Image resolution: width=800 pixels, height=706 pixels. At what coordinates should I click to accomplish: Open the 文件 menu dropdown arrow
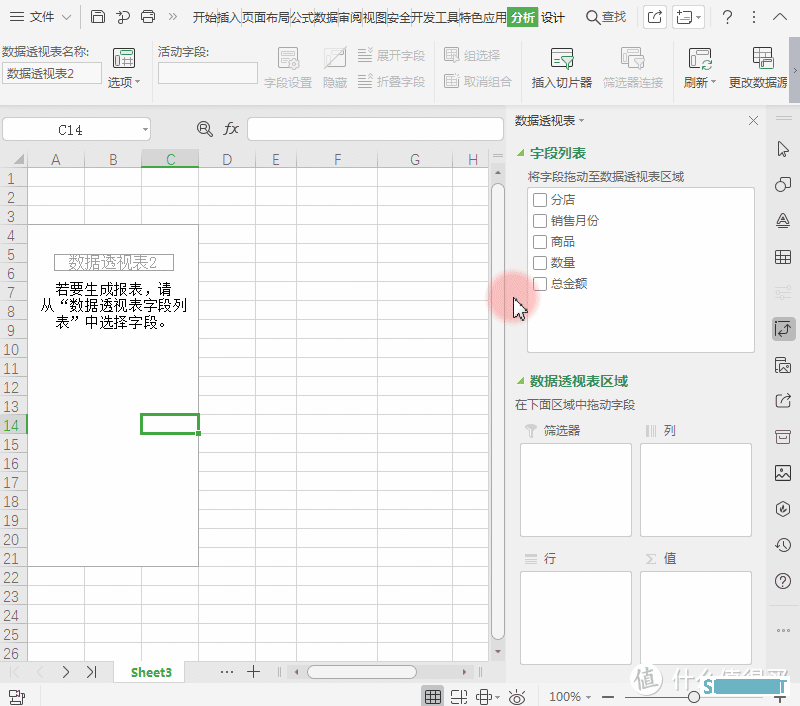click(x=66, y=17)
